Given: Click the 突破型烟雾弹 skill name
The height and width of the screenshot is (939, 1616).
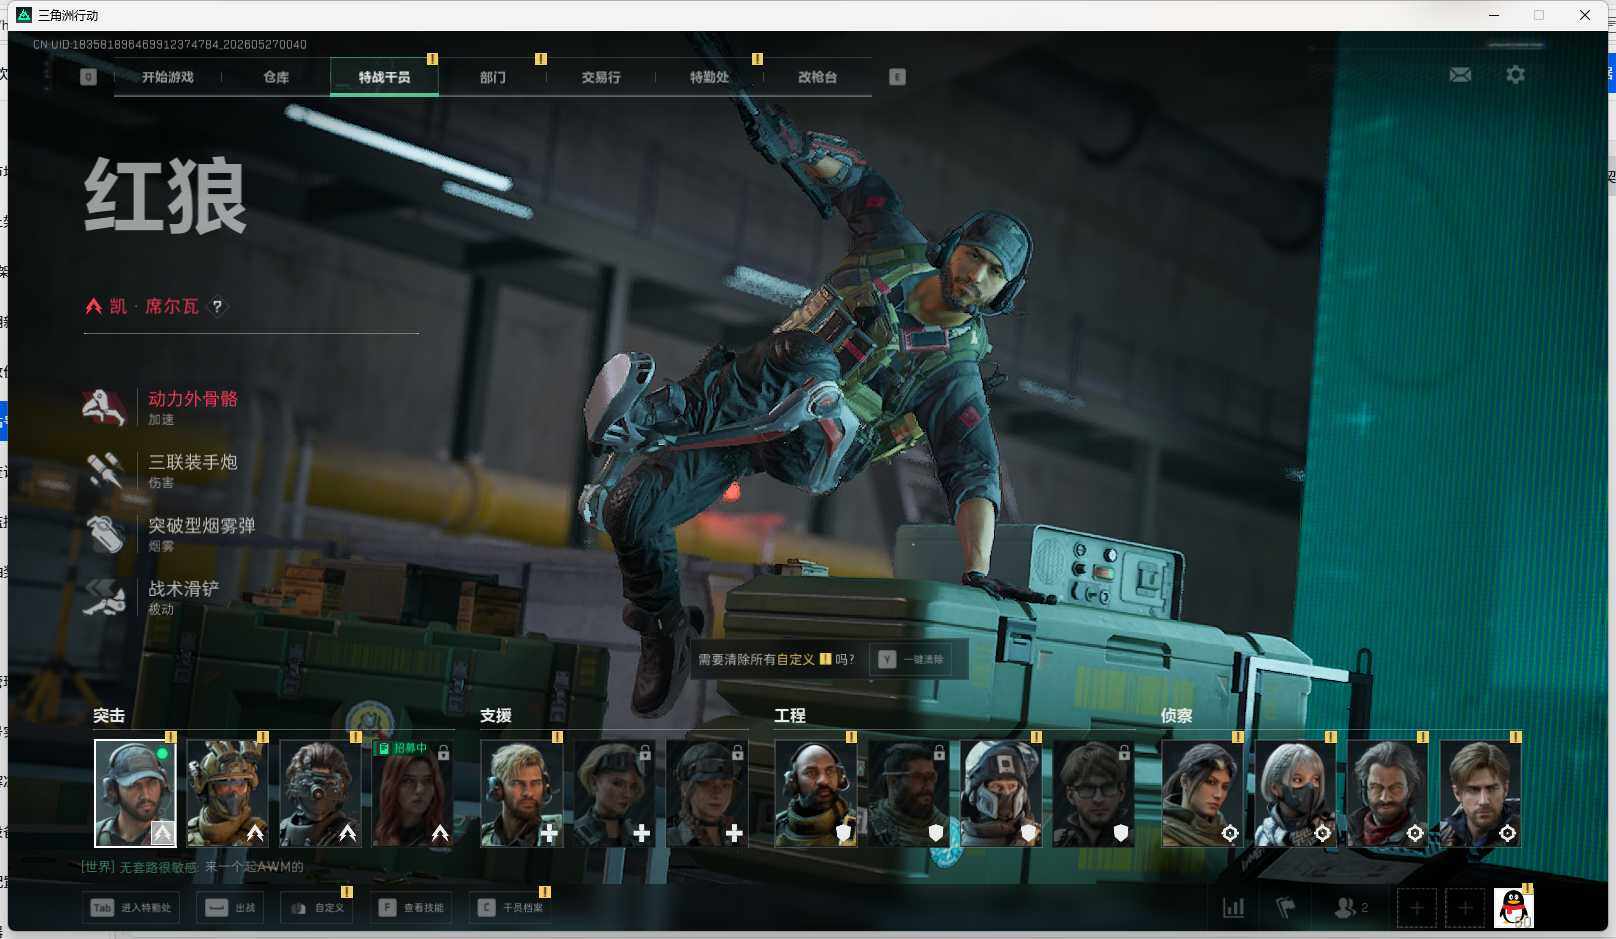Looking at the screenshot, I should point(202,525).
